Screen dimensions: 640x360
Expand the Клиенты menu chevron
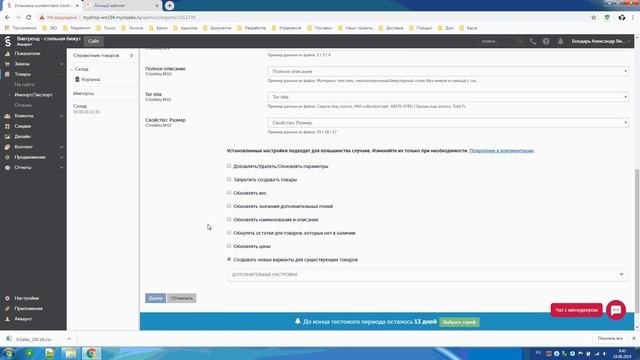coord(62,116)
